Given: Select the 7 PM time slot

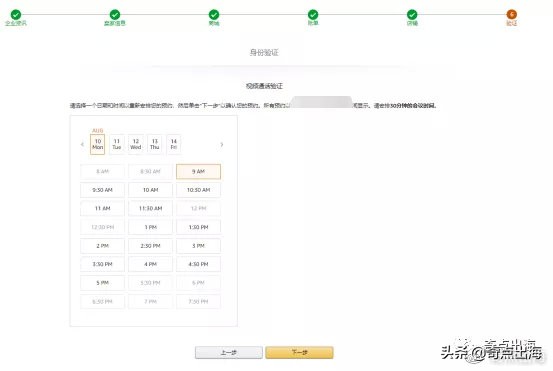Looking at the screenshot, I should tap(151, 302).
